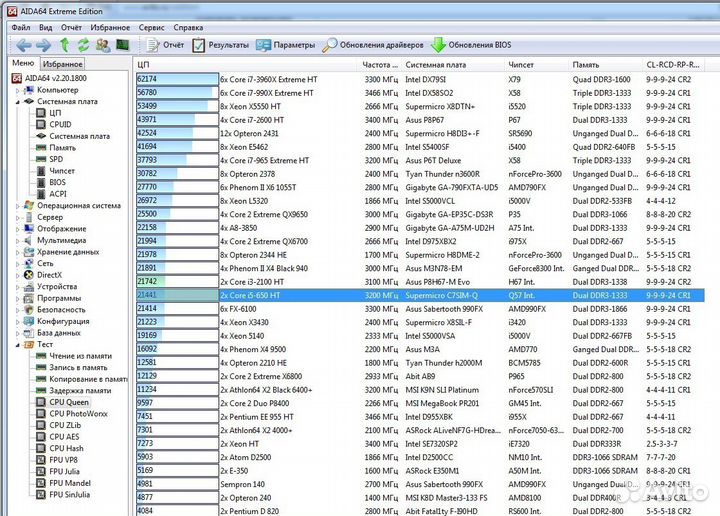The width and height of the screenshot is (720, 516).
Task: Select the Конфигурация tree item
Action: tap(56, 321)
